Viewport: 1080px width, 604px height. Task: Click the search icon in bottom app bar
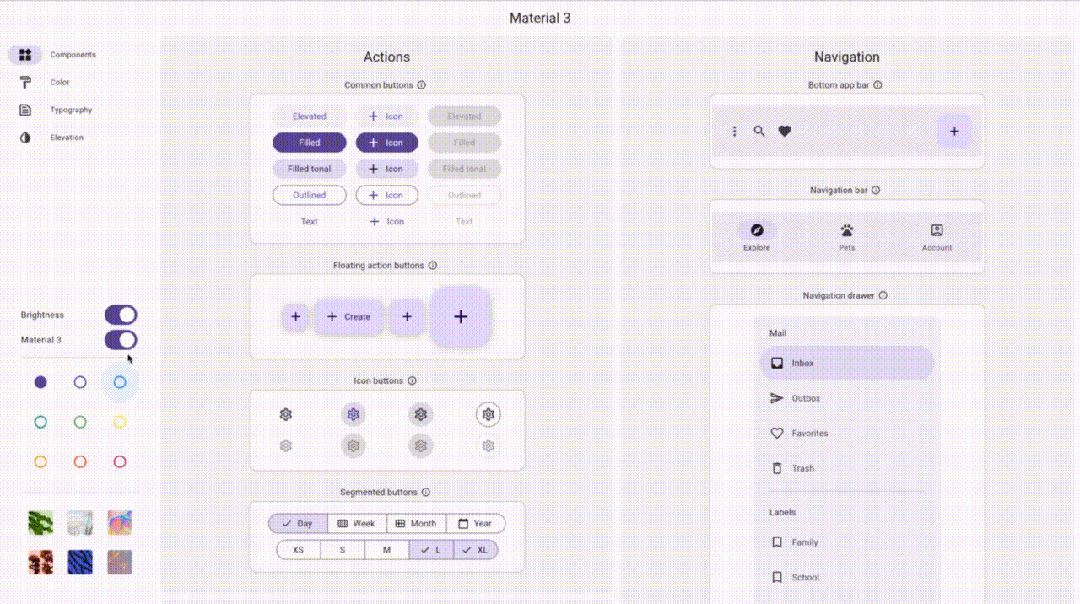point(758,131)
